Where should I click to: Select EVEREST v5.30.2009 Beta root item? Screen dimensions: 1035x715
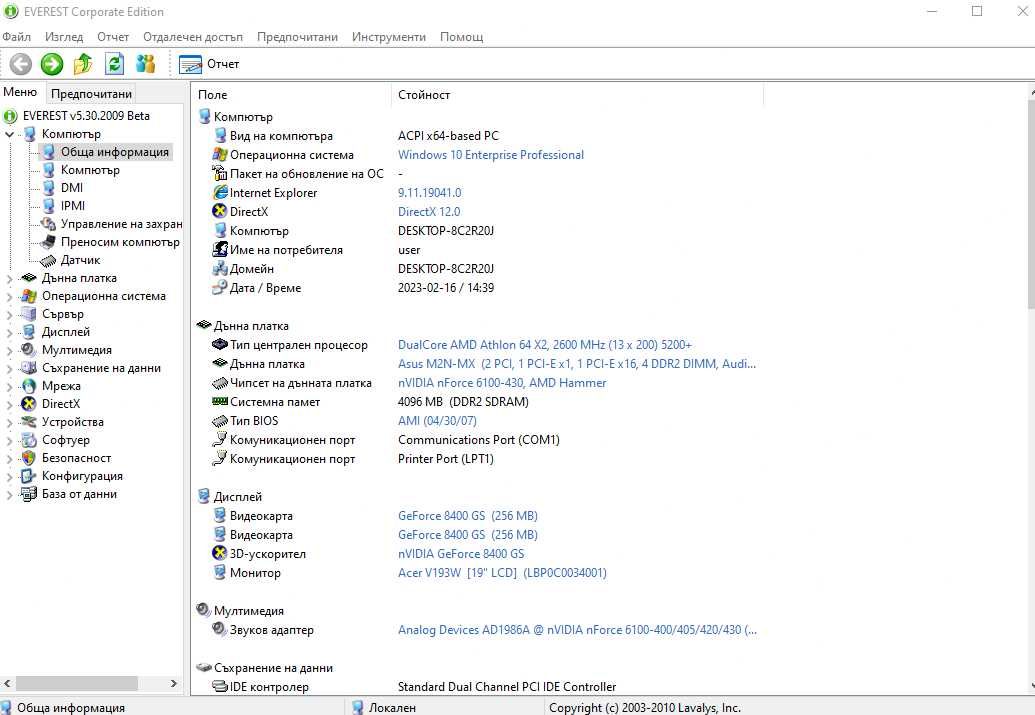(x=86, y=116)
